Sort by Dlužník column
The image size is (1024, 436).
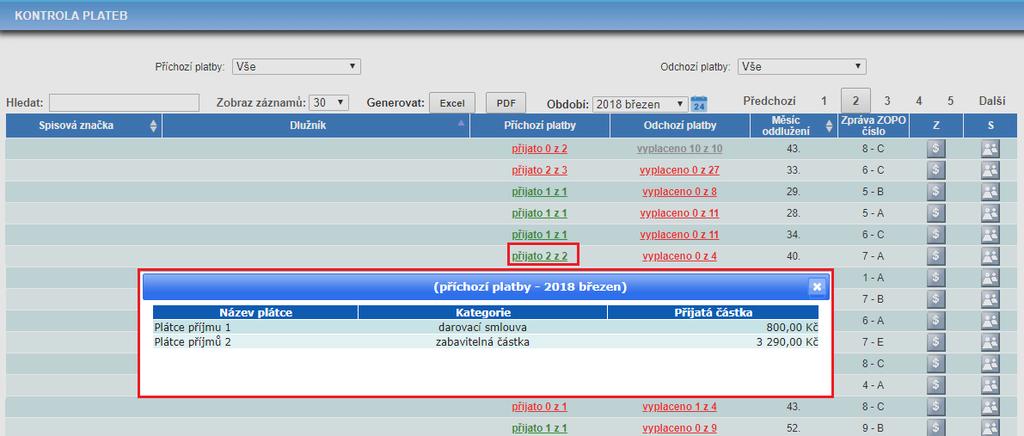pyautogui.click(x=316, y=126)
